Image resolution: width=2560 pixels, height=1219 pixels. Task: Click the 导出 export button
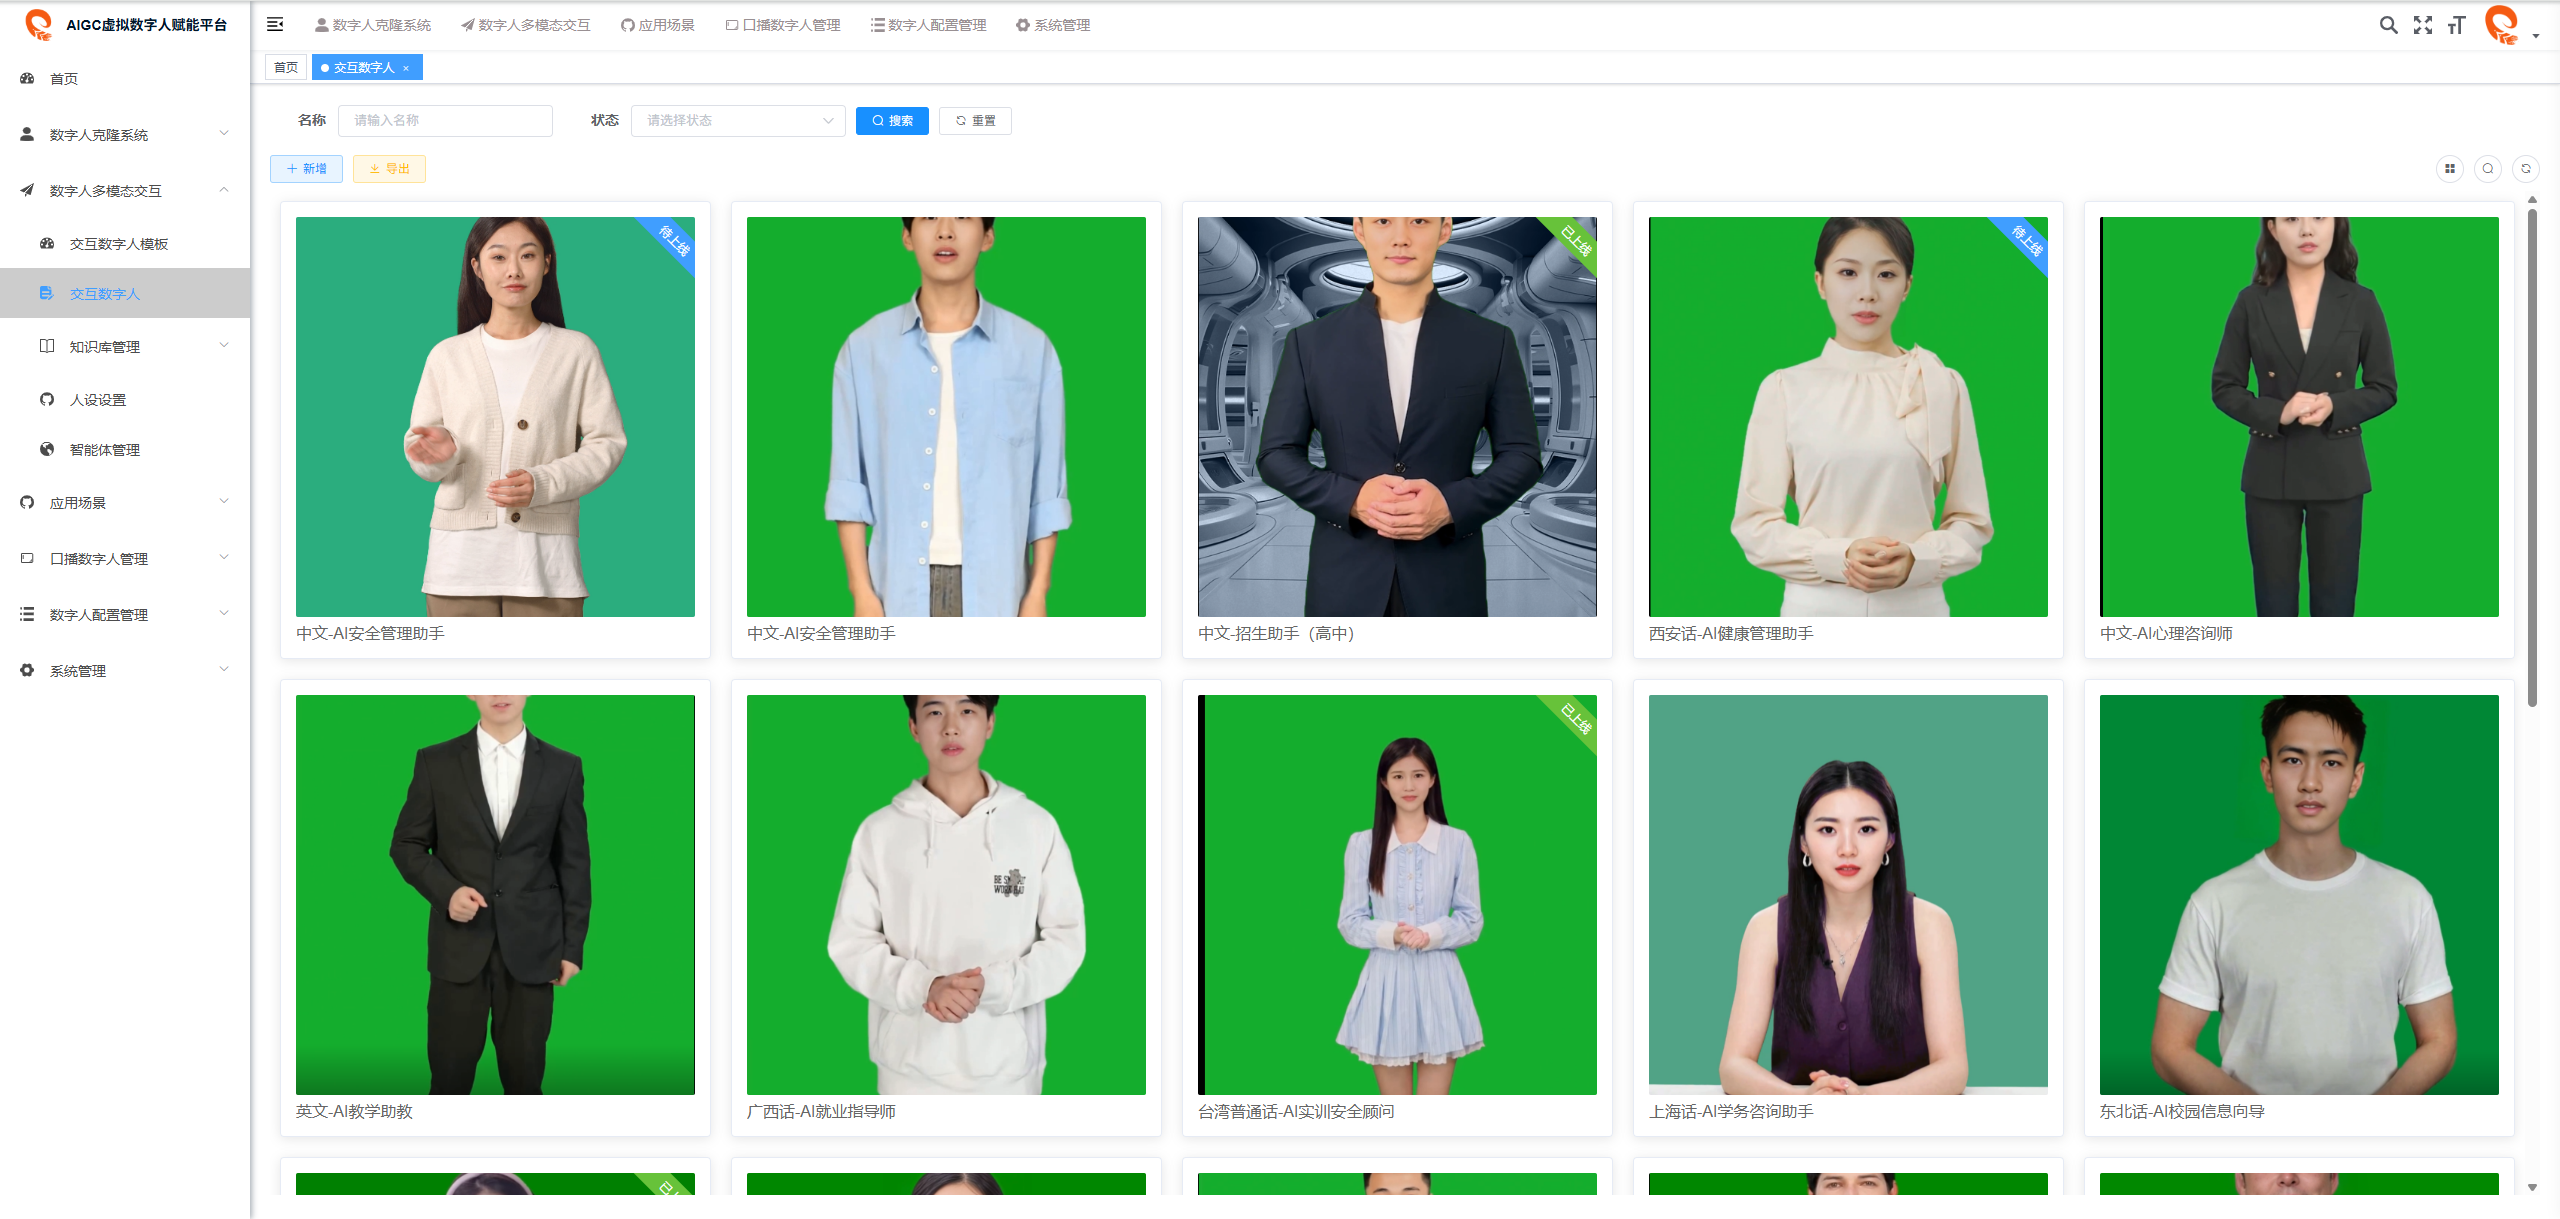pos(389,169)
